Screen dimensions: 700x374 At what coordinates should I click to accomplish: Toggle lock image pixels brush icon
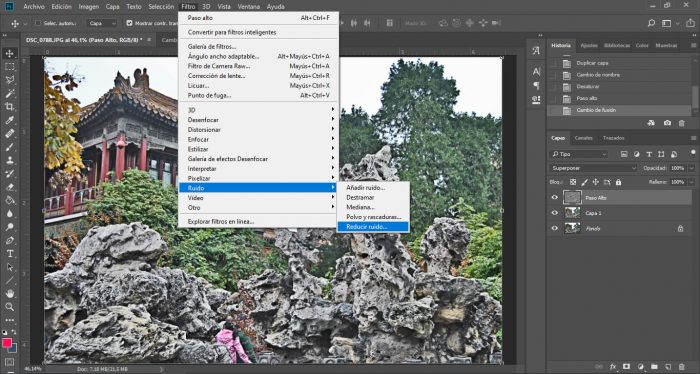tap(584, 182)
